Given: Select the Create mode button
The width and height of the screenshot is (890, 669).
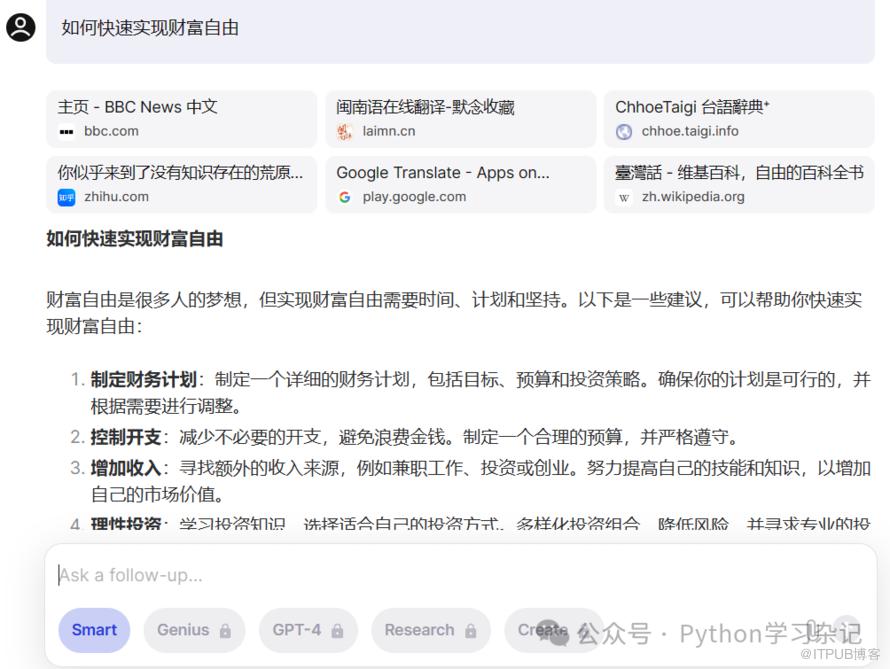Looking at the screenshot, I should click(x=553, y=630).
